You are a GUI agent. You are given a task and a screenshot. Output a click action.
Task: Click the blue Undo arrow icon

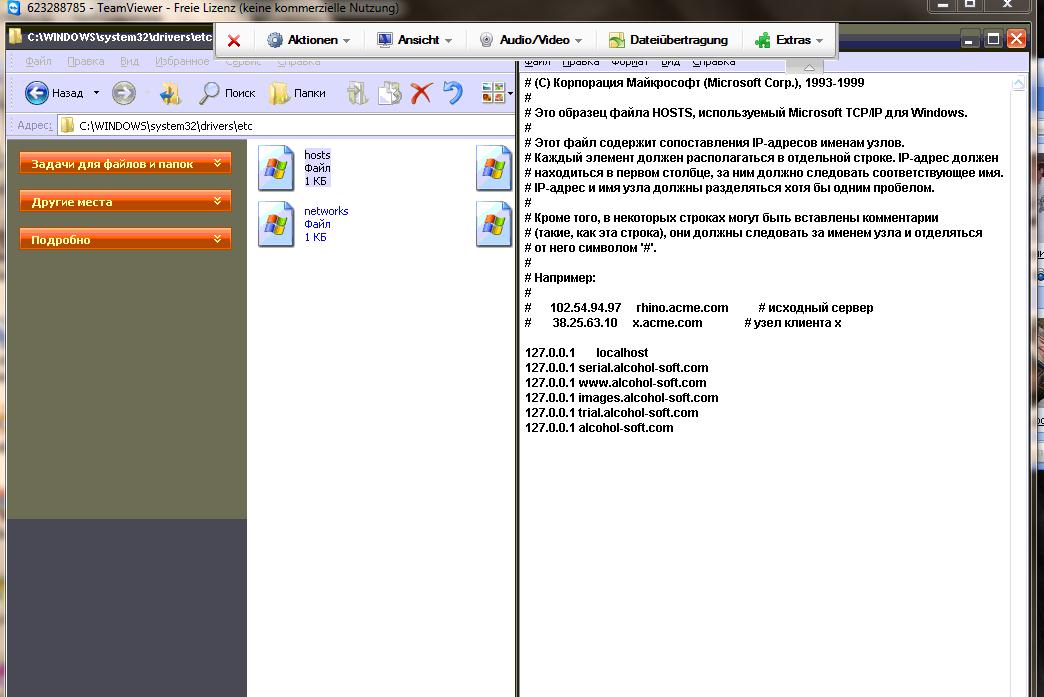point(453,93)
